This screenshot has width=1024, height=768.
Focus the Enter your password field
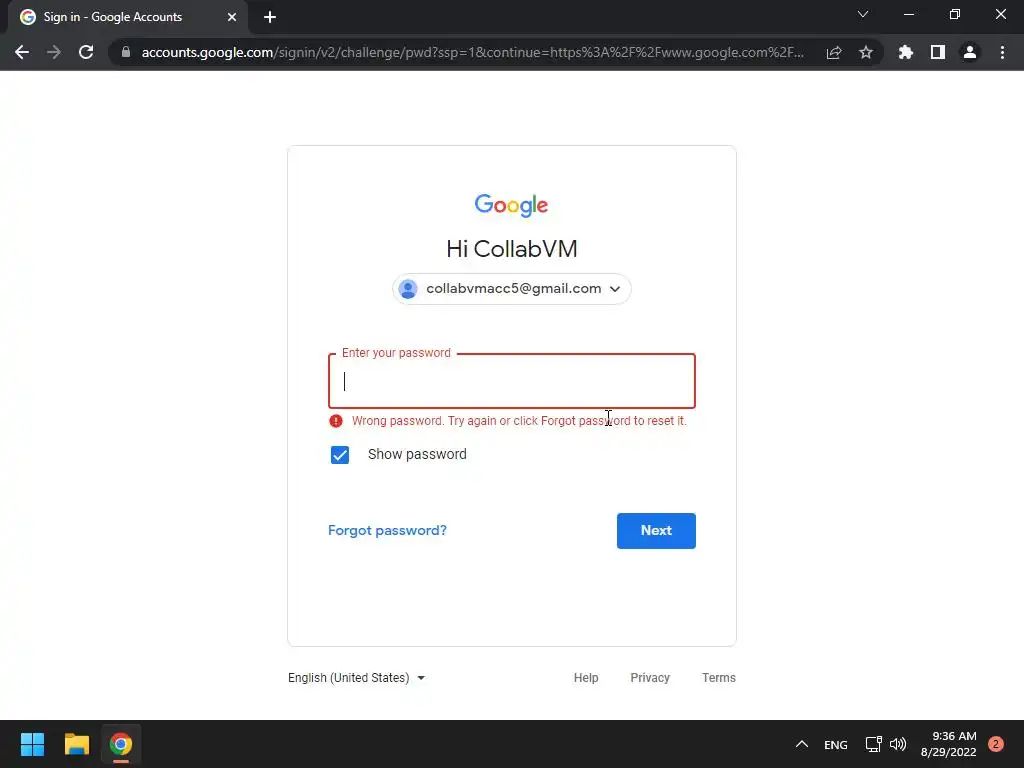point(511,381)
